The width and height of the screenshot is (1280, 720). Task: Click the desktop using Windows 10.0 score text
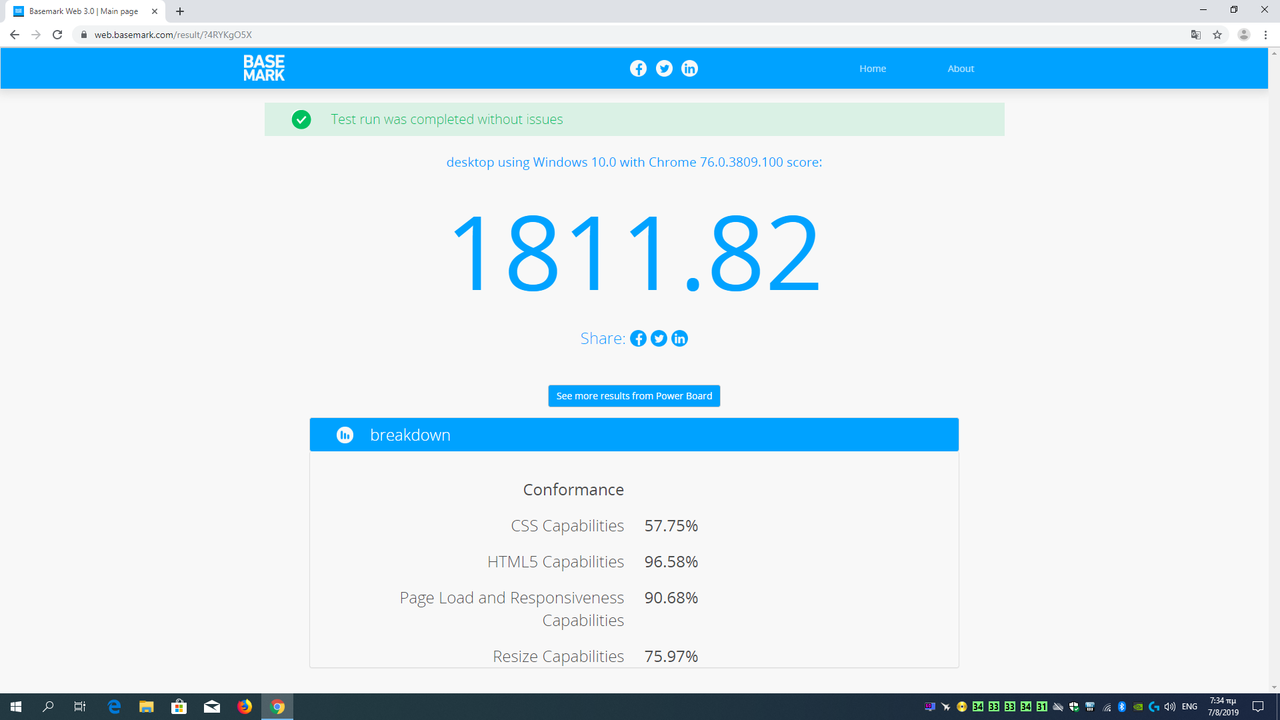634,162
